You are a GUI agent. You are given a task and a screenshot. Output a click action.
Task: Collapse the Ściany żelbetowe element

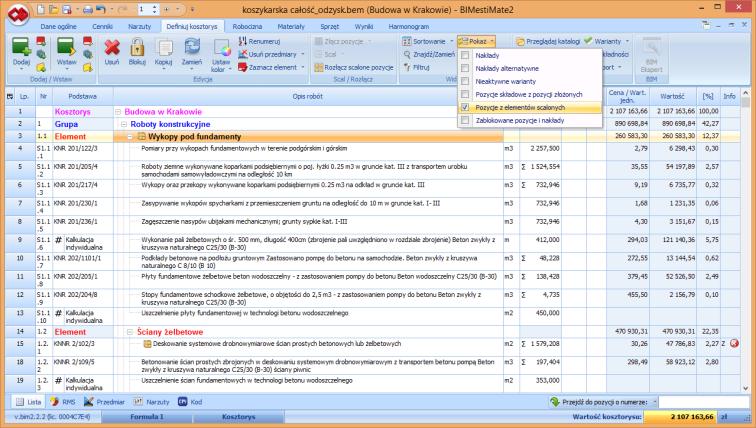pyautogui.click(x=130, y=332)
